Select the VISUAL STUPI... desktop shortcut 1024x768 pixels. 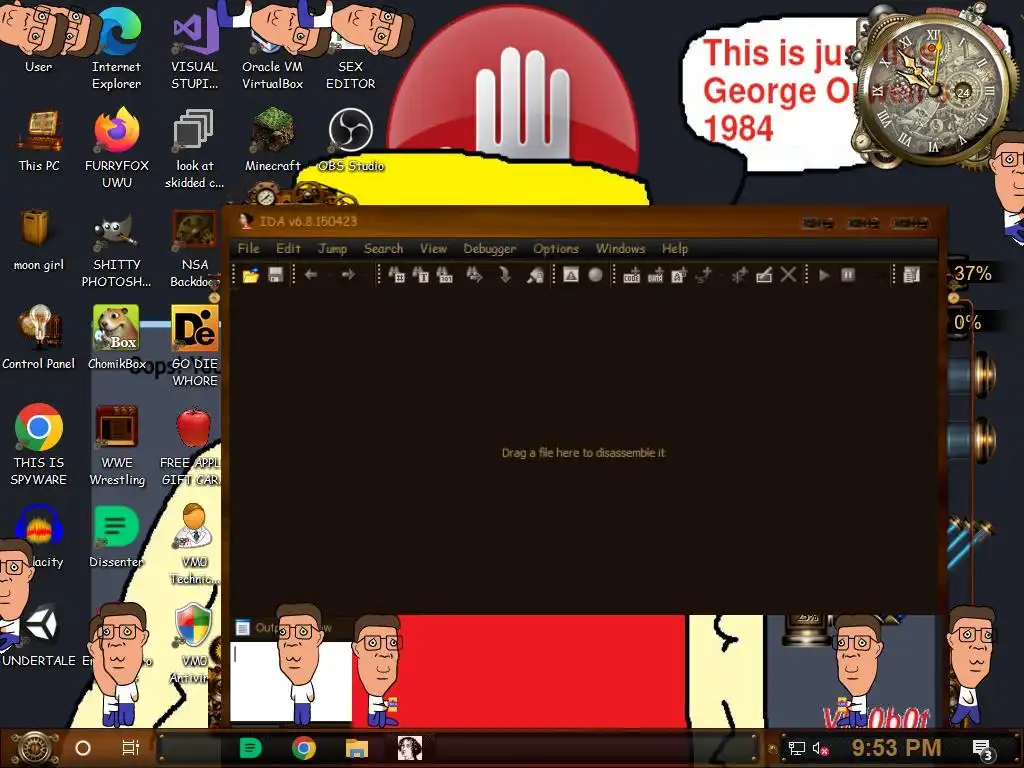194,49
